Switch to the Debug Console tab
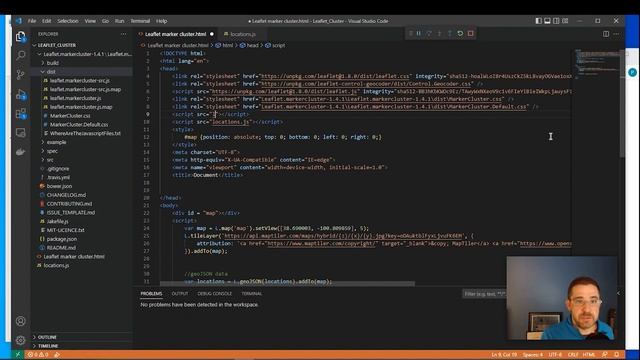This screenshot has height=360, width=640. [x=215, y=293]
